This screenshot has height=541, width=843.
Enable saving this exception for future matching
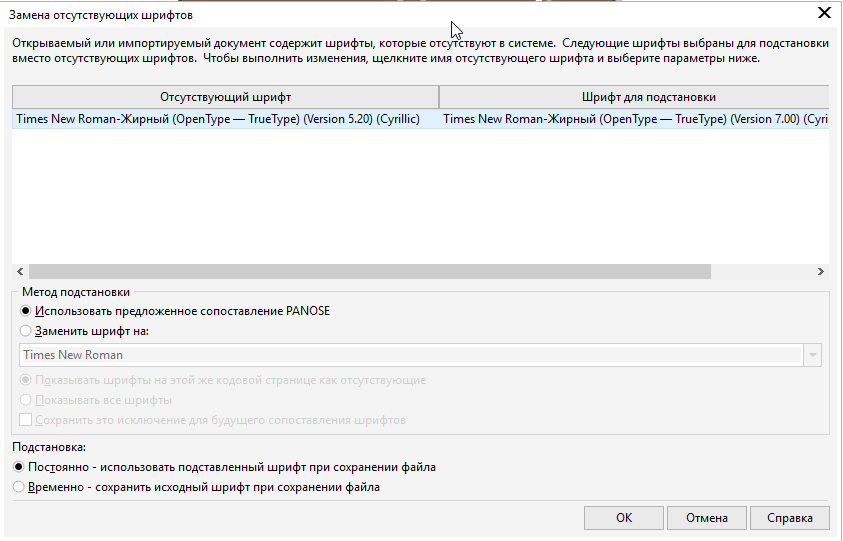coord(26,420)
